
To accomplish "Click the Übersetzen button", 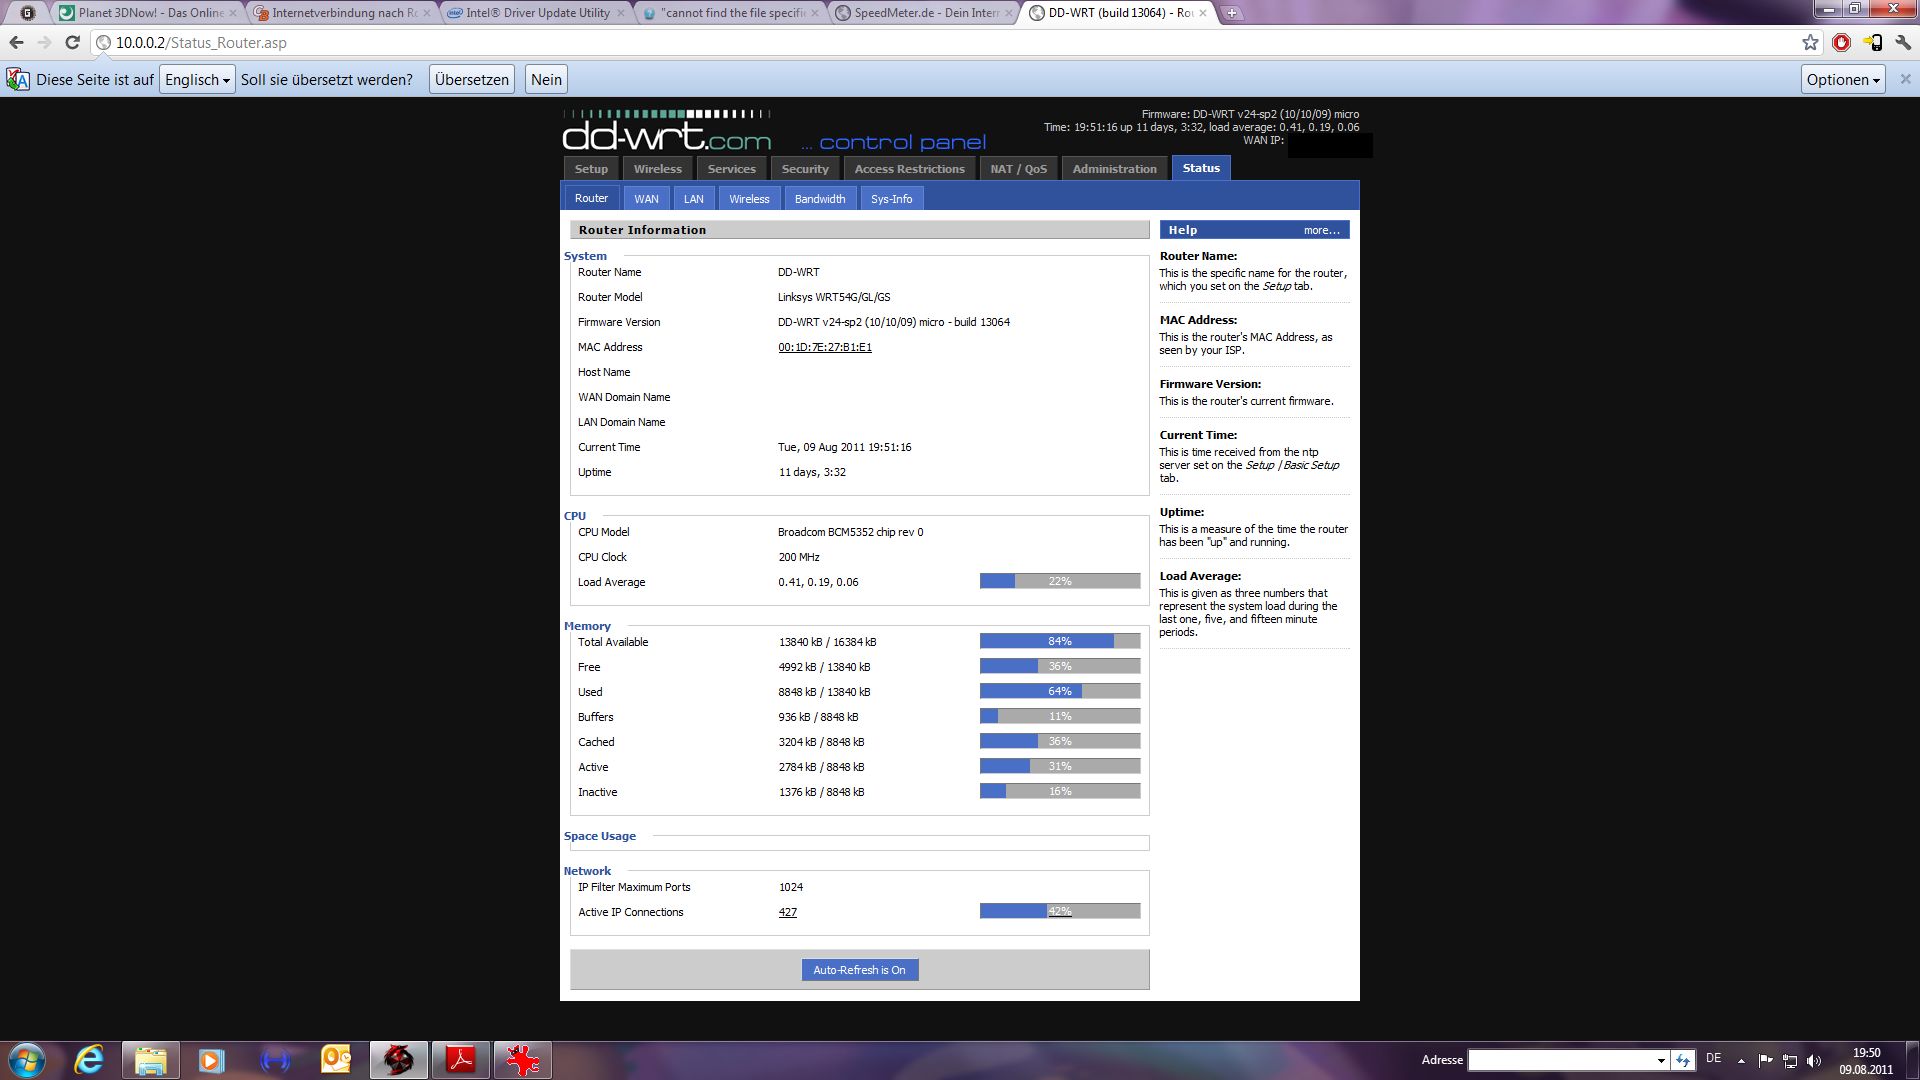I will (472, 80).
